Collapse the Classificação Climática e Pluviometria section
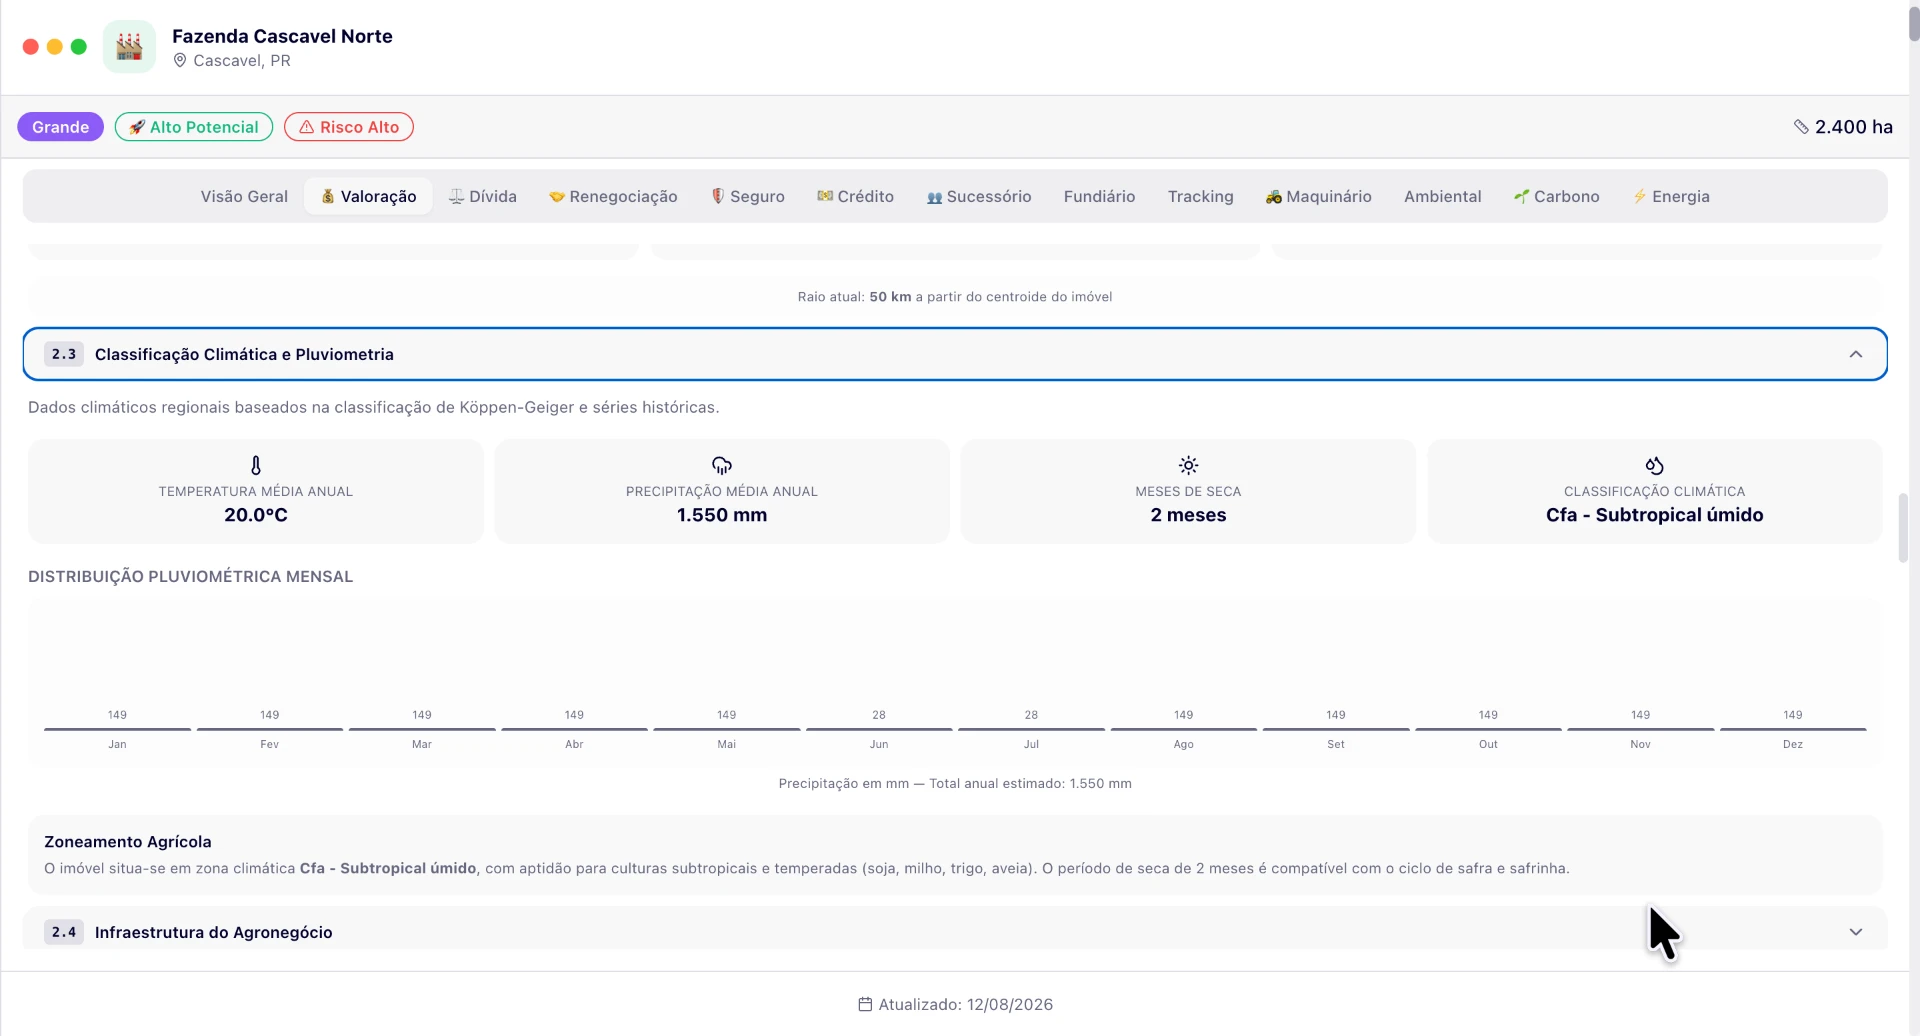 (1856, 354)
